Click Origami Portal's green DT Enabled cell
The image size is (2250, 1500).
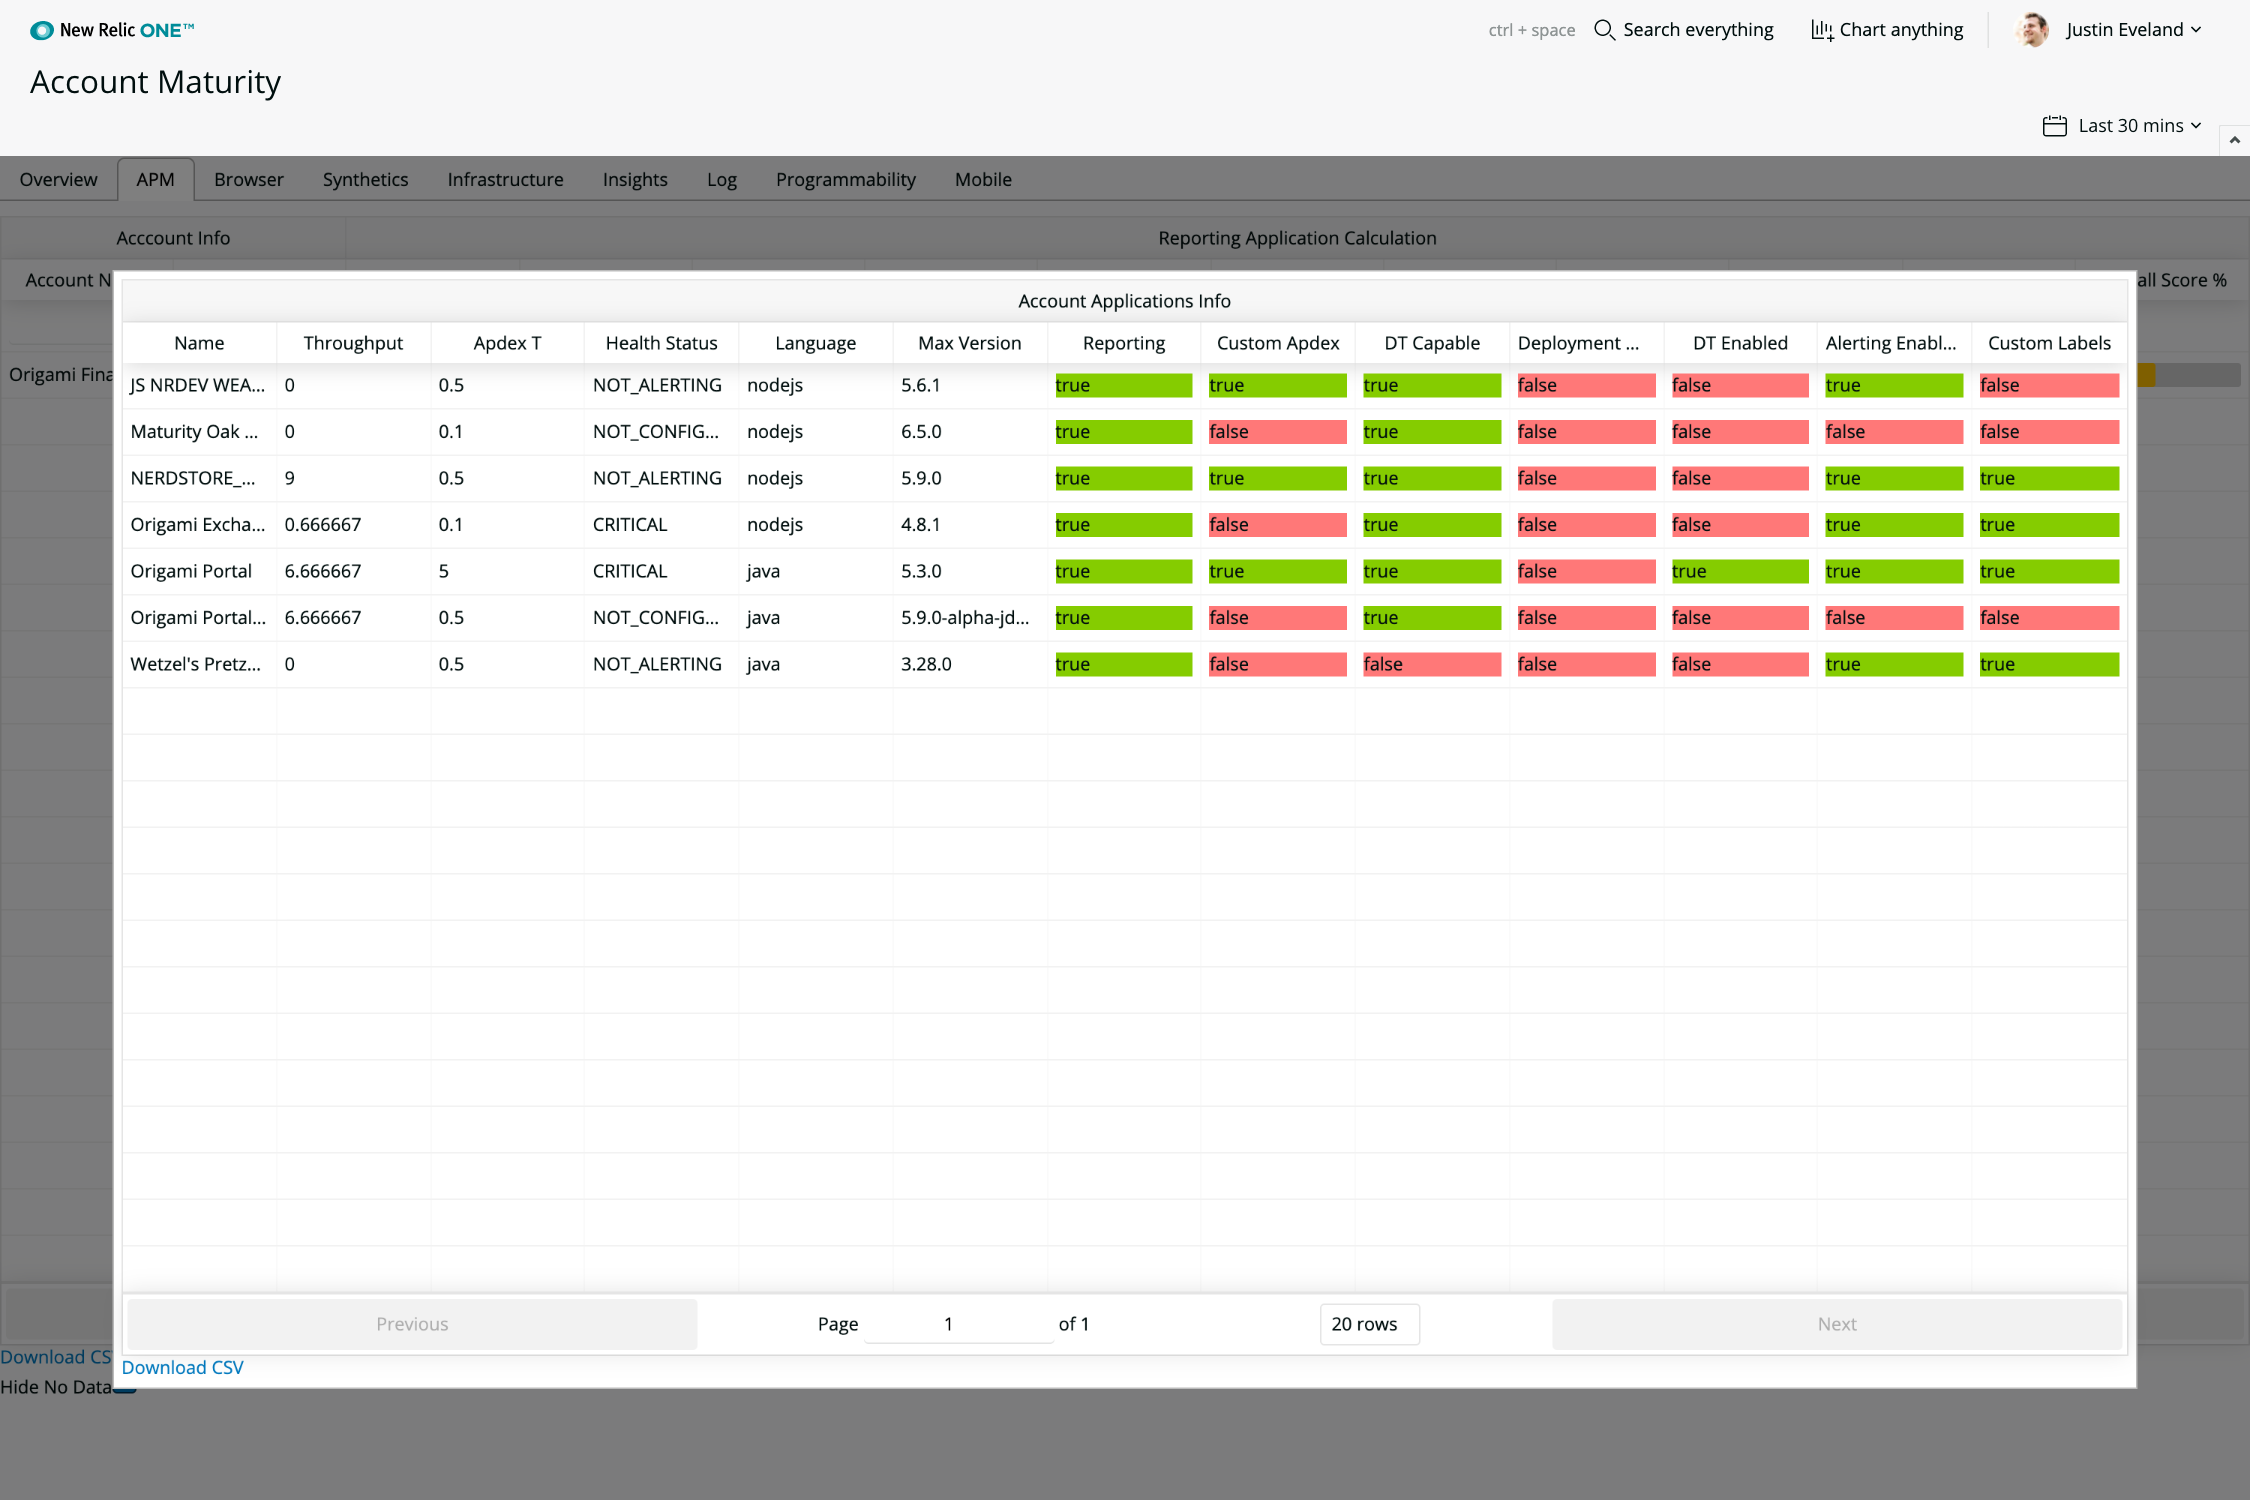[x=1739, y=571]
